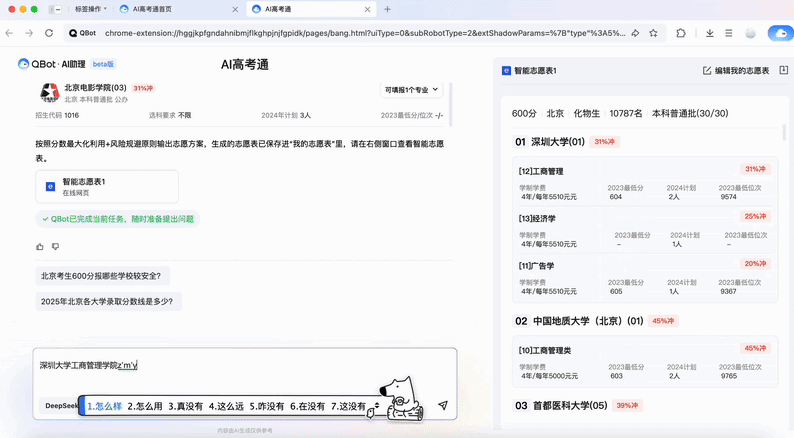Toggle the sidebar panel icon in title bar
Image resolution: width=794 pixels, height=438 pixels.
point(55,9)
